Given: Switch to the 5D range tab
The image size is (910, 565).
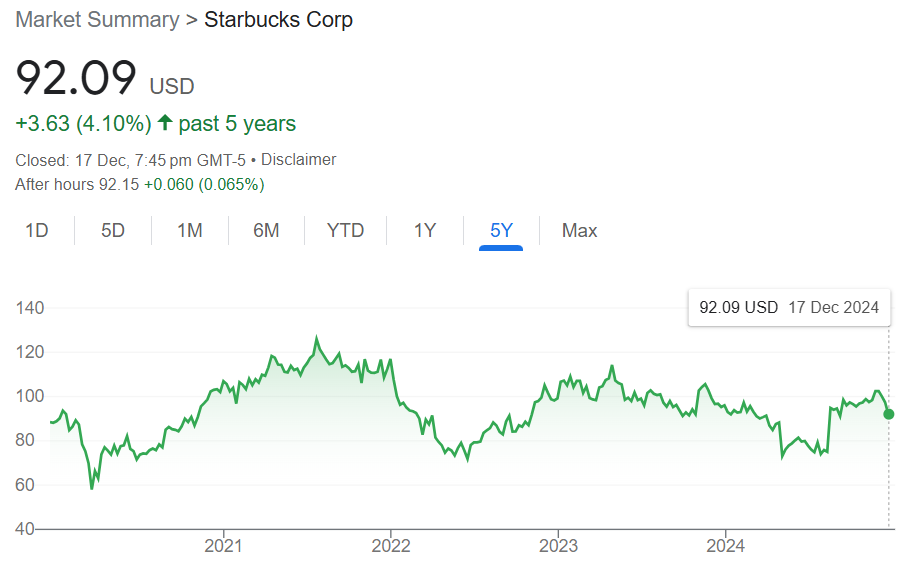Looking at the screenshot, I should (113, 231).
